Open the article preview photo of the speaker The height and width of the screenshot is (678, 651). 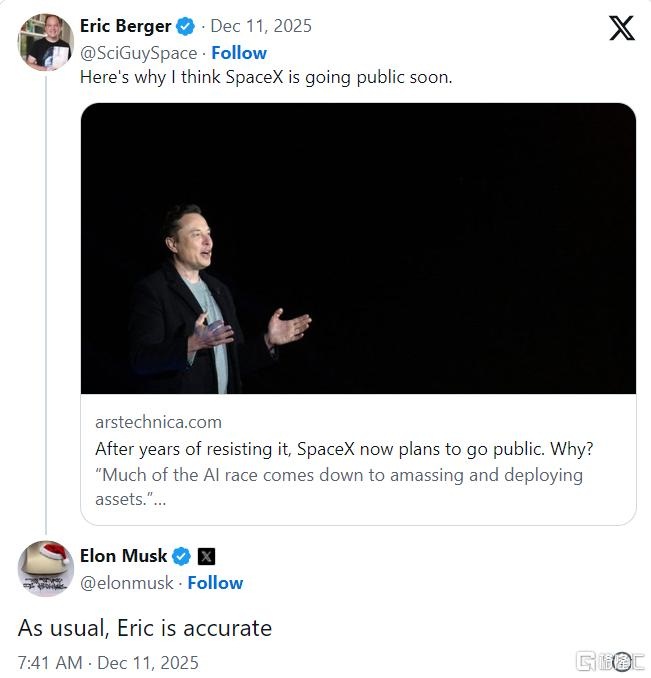click(358, 248)
